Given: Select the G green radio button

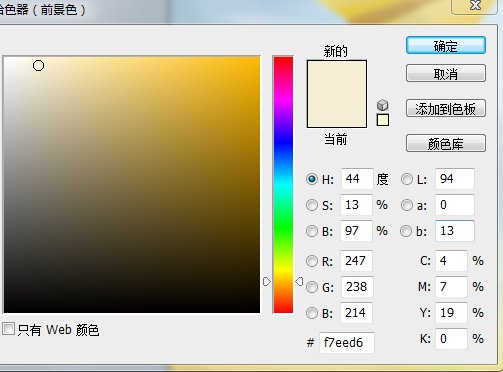Looking at the screenshot, I should click(x=312, y=287).
